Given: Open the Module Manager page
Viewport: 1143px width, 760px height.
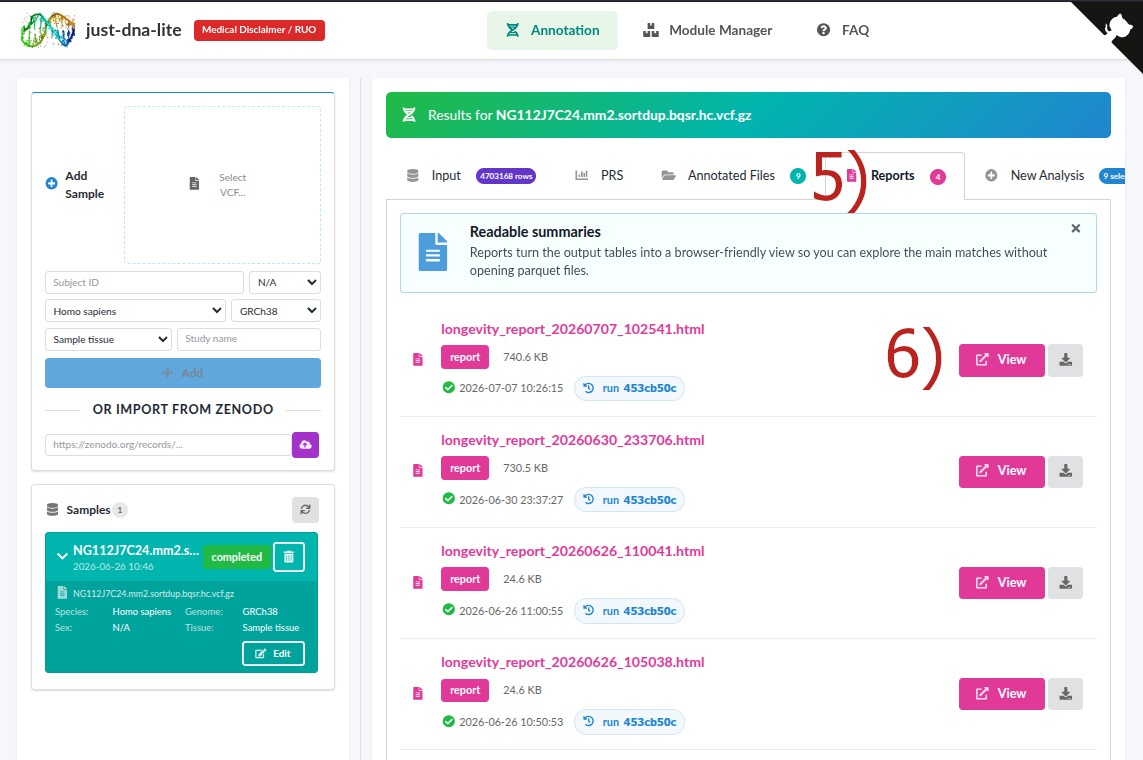Looking at the screenshot, I should [707, 30].
